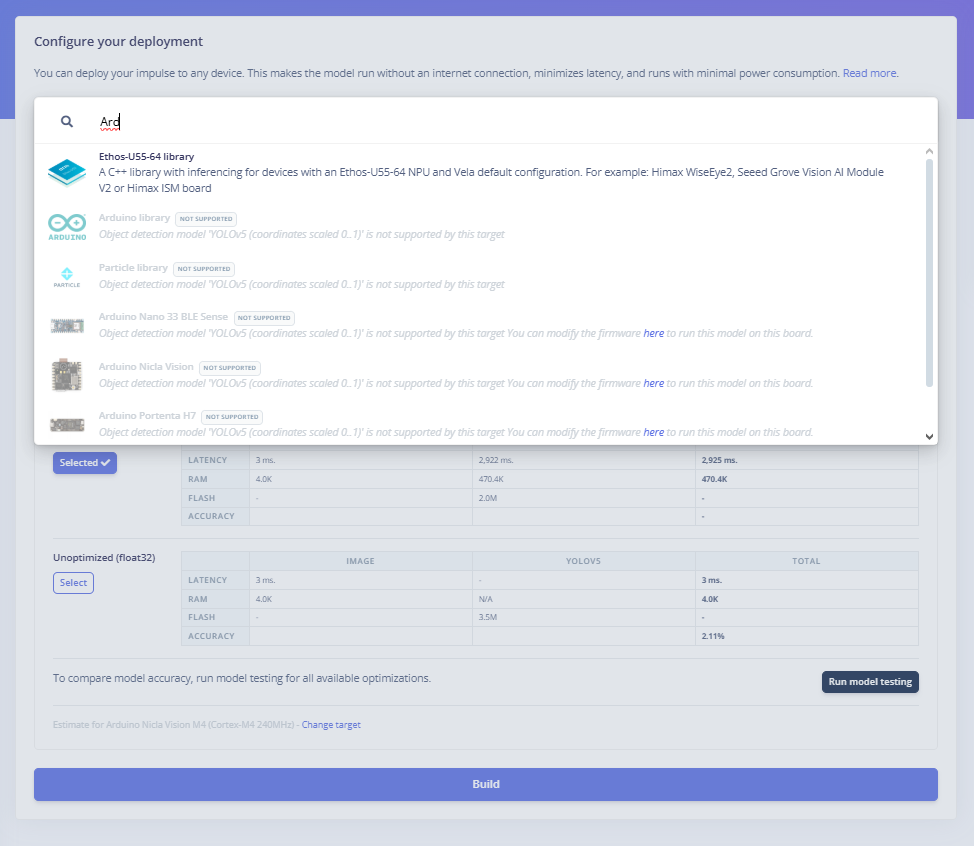Click the Ethos-U55-64 library icon
Viewport: 974px width, 846px height.
click(x=67, y=172)
